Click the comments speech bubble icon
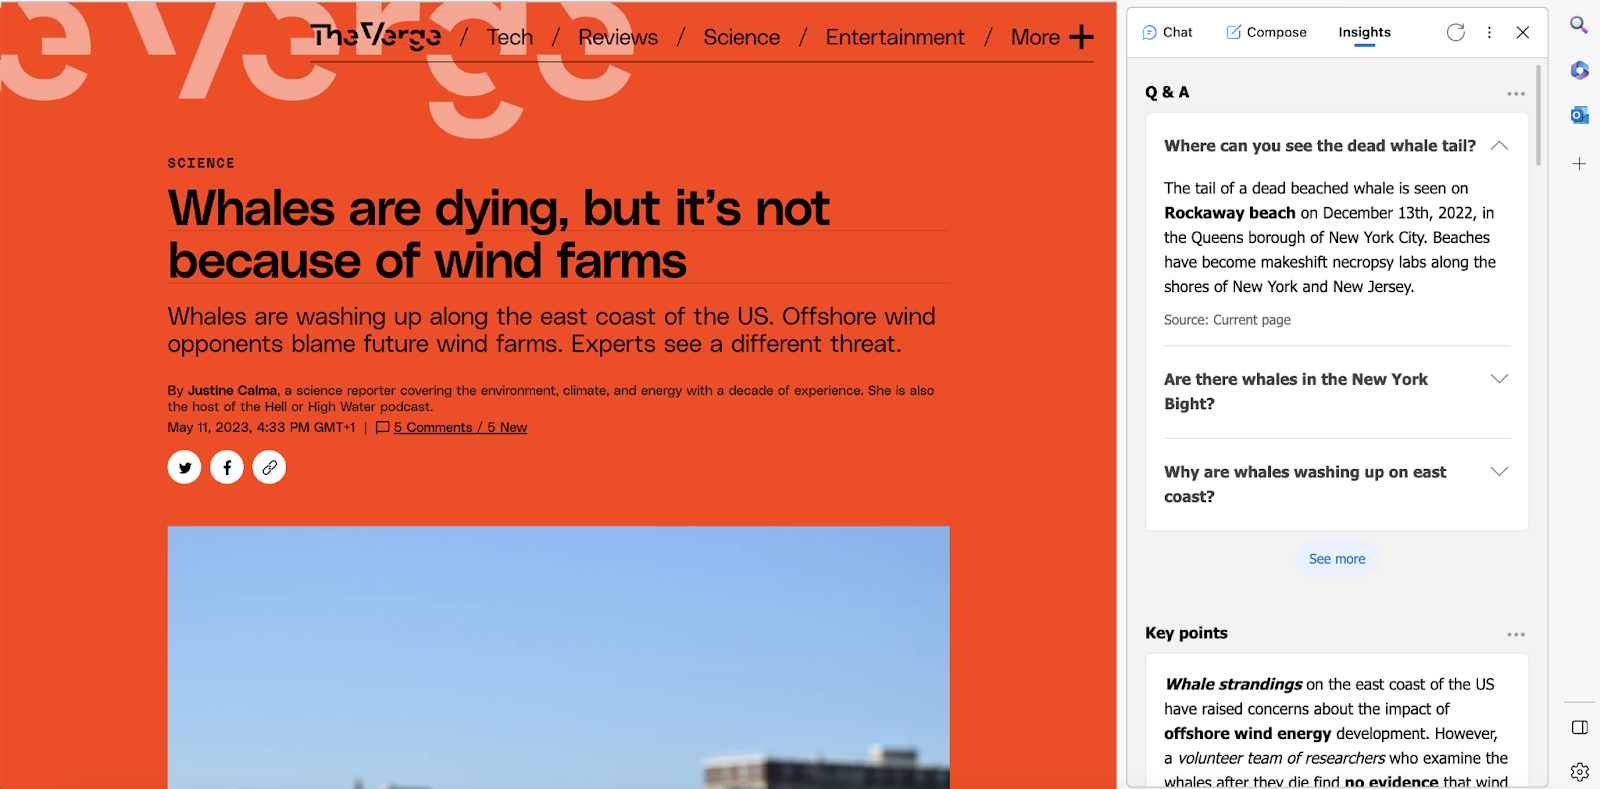This screenshot has height=789, width=1600. (x=382, y=428)
